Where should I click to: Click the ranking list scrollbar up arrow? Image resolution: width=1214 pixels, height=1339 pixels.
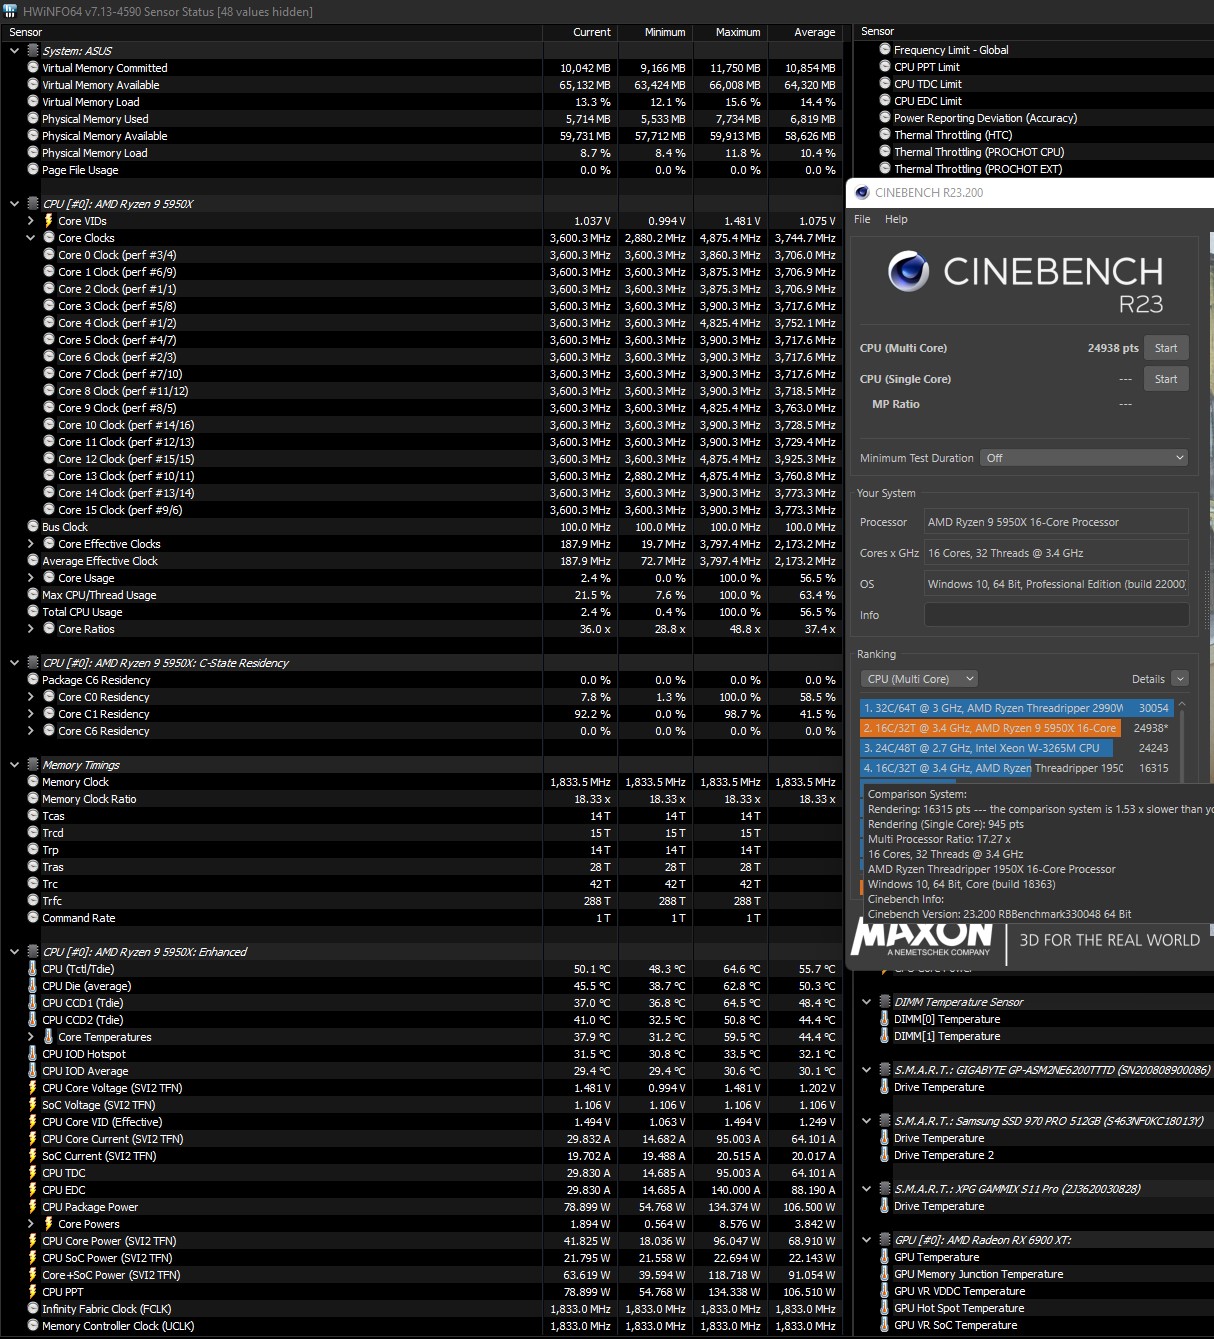click(x=1182, y=705)
